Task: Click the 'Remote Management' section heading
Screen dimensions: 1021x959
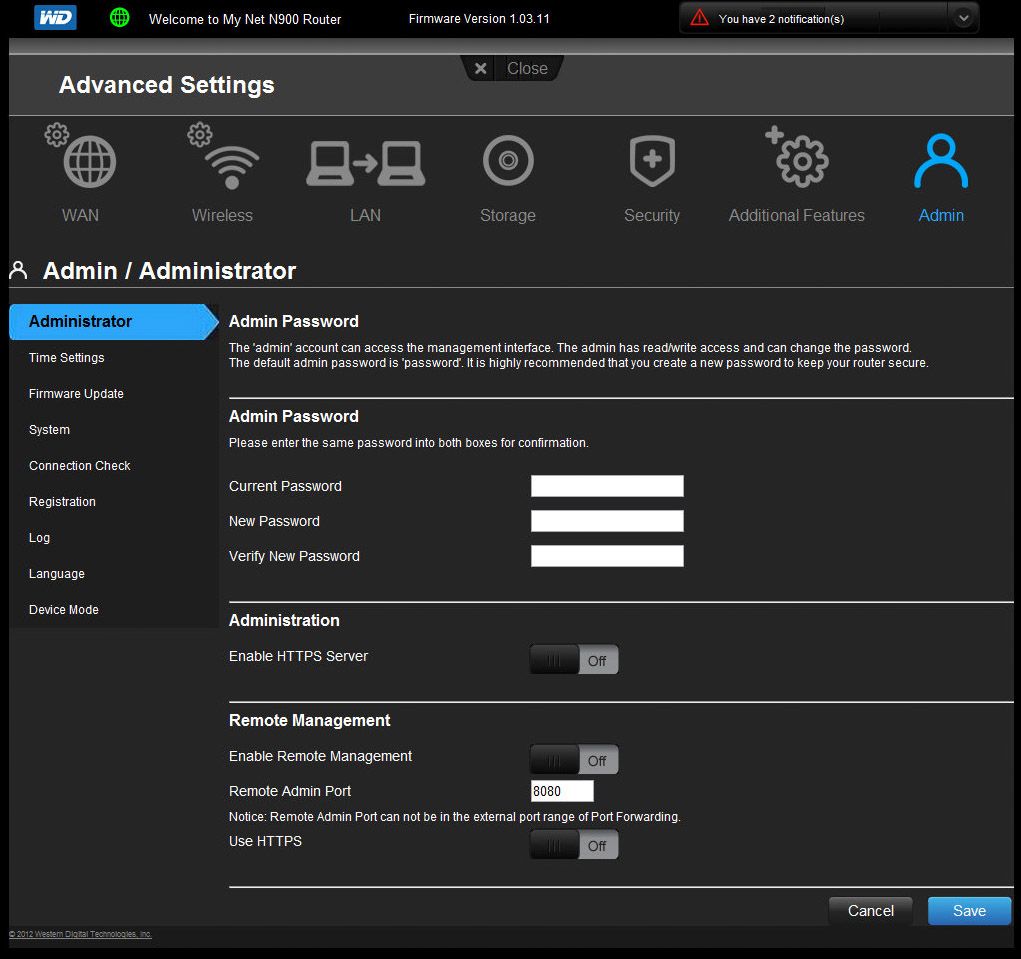Action: click(309, 720)
